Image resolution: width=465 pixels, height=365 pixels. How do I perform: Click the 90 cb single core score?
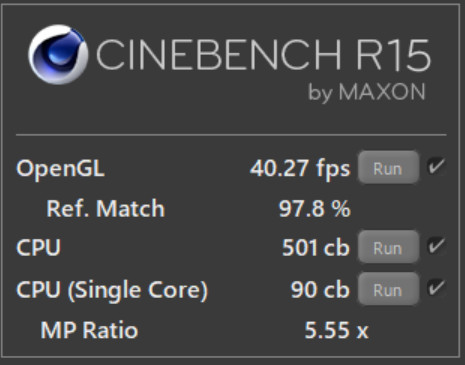pos(320,290)
